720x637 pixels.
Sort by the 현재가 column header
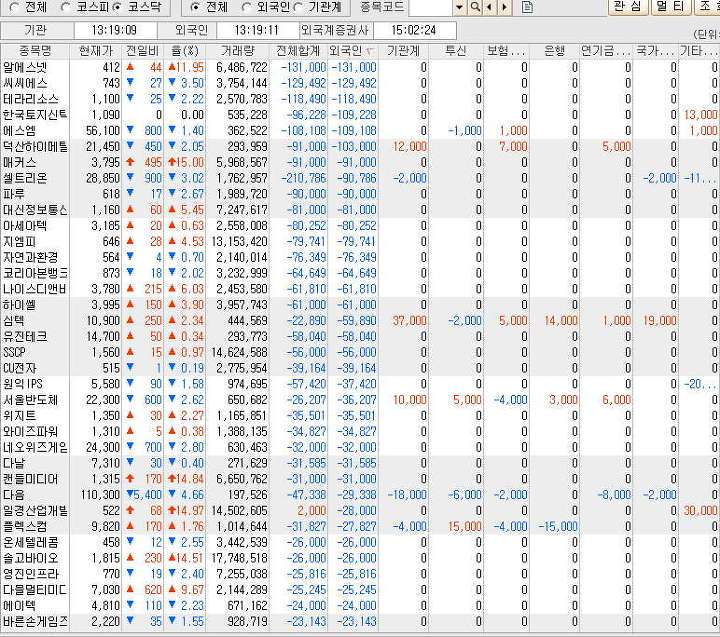(x=96, y=51)
